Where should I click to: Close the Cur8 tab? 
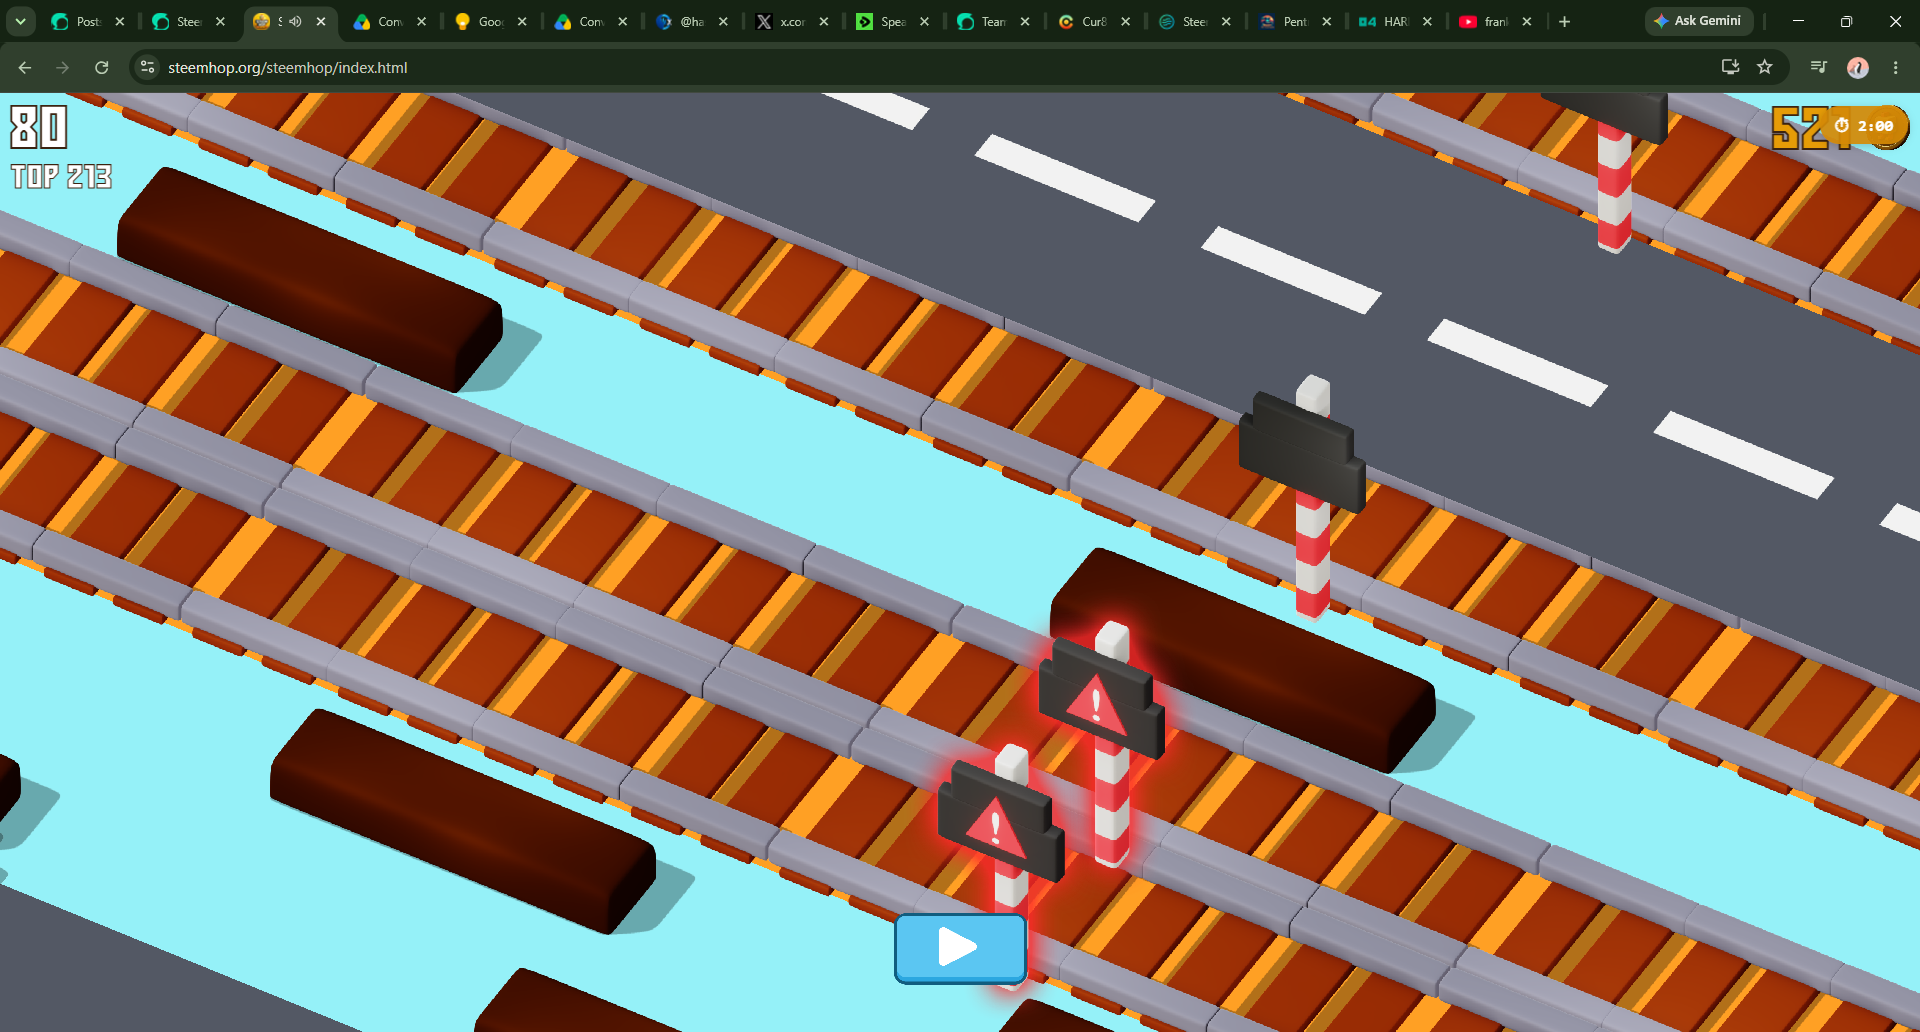point(1125,21)
